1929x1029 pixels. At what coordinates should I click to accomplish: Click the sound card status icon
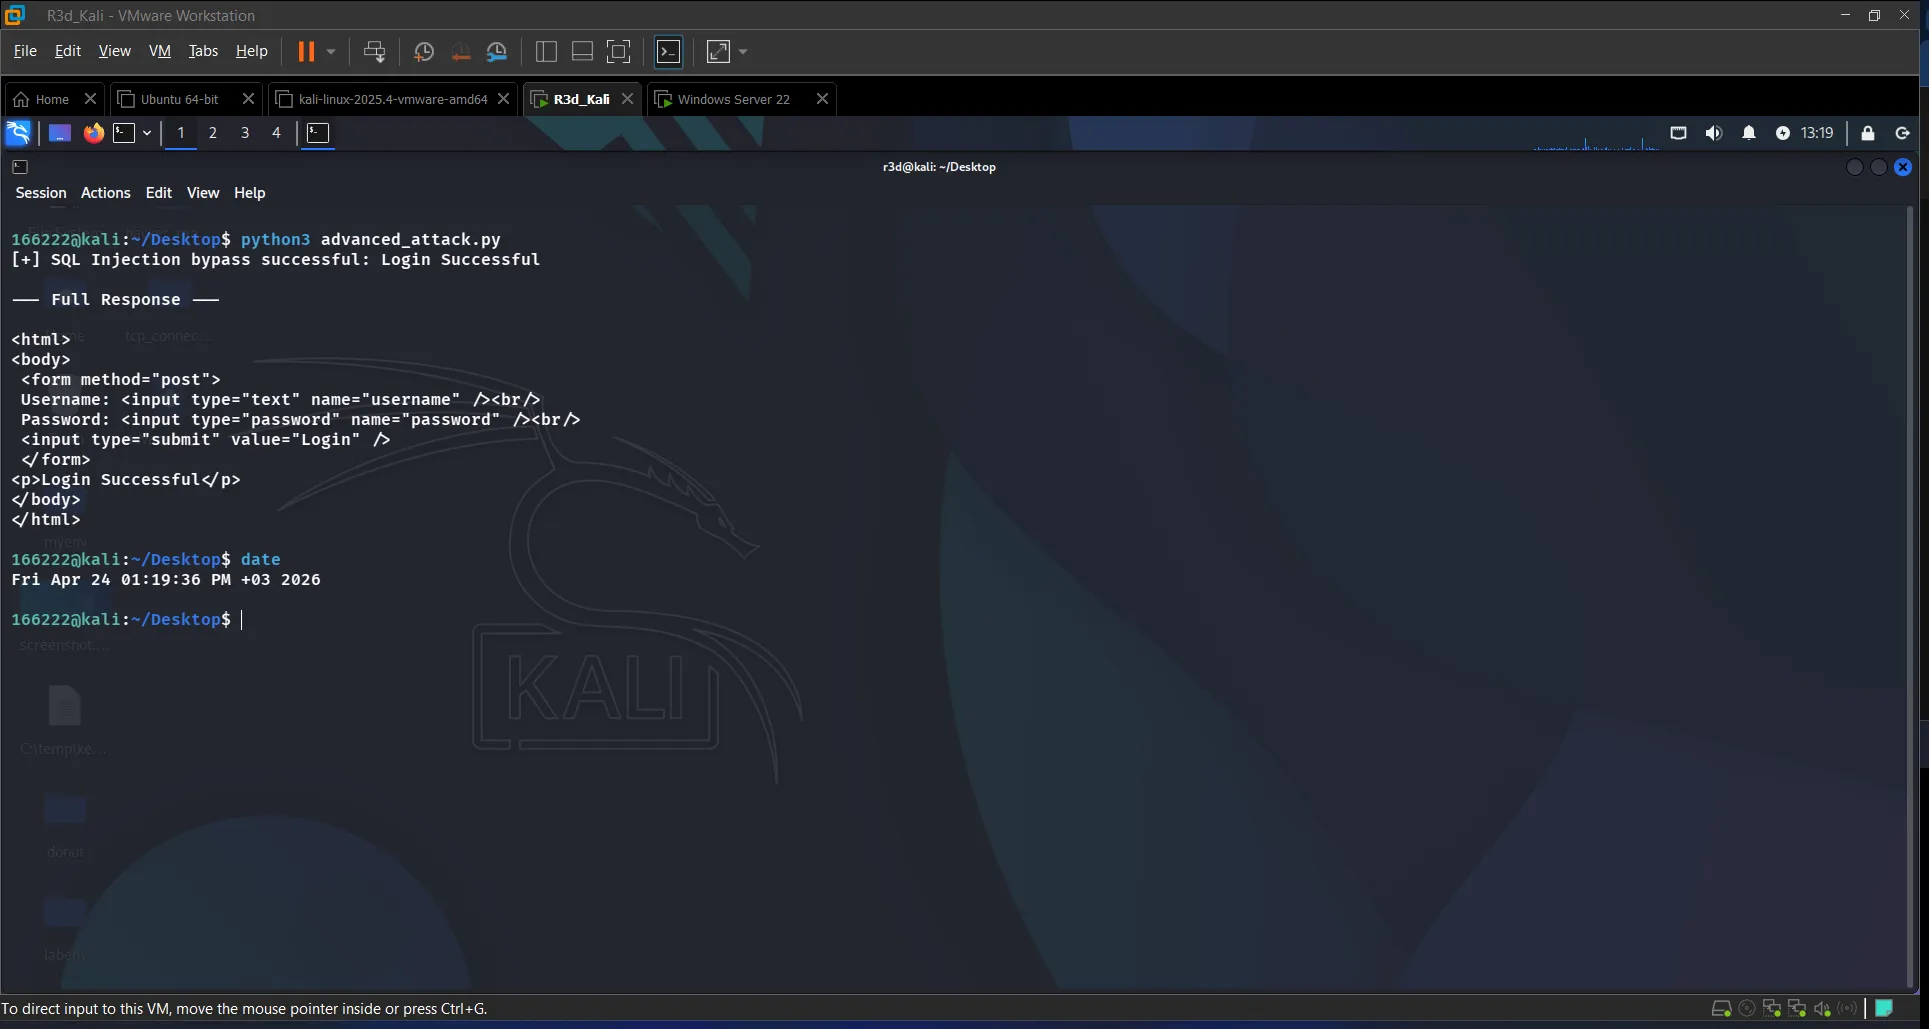pos(1822,1009)
